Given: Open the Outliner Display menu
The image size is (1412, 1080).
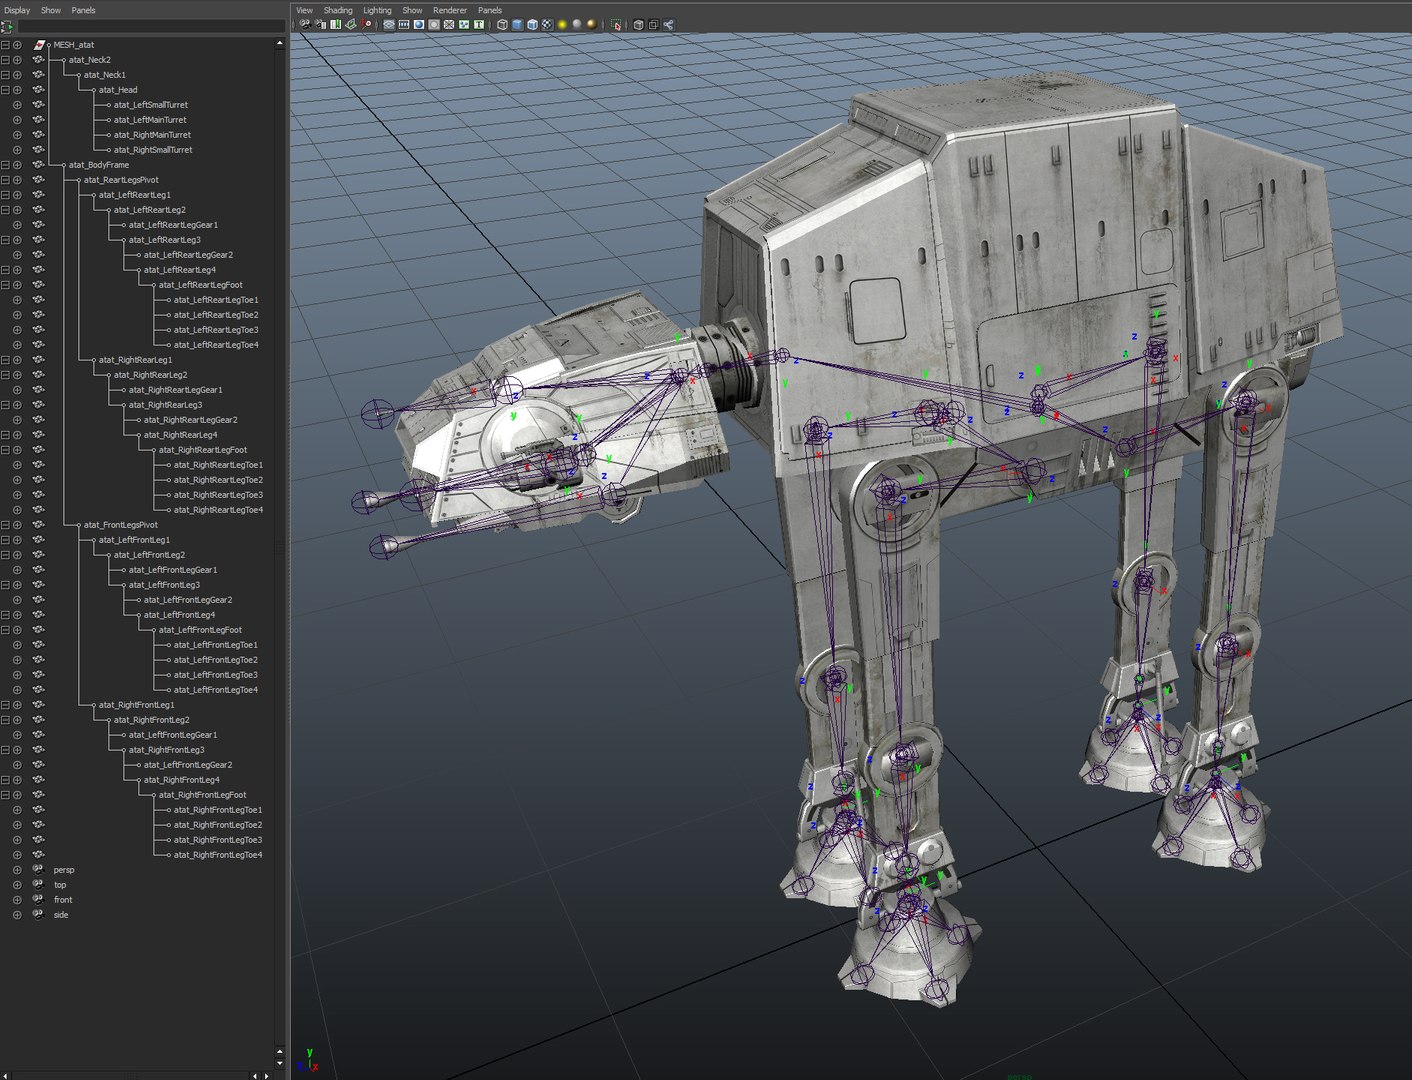Looking at the screenshot, I should (x=17, y=10).
